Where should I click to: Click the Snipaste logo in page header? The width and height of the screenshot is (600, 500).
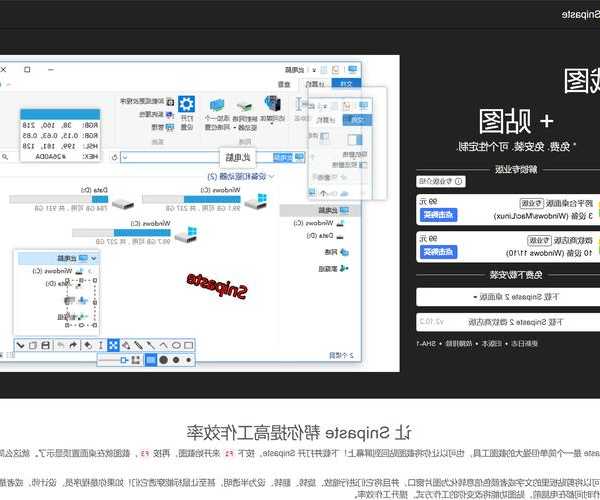coord(581,15)
